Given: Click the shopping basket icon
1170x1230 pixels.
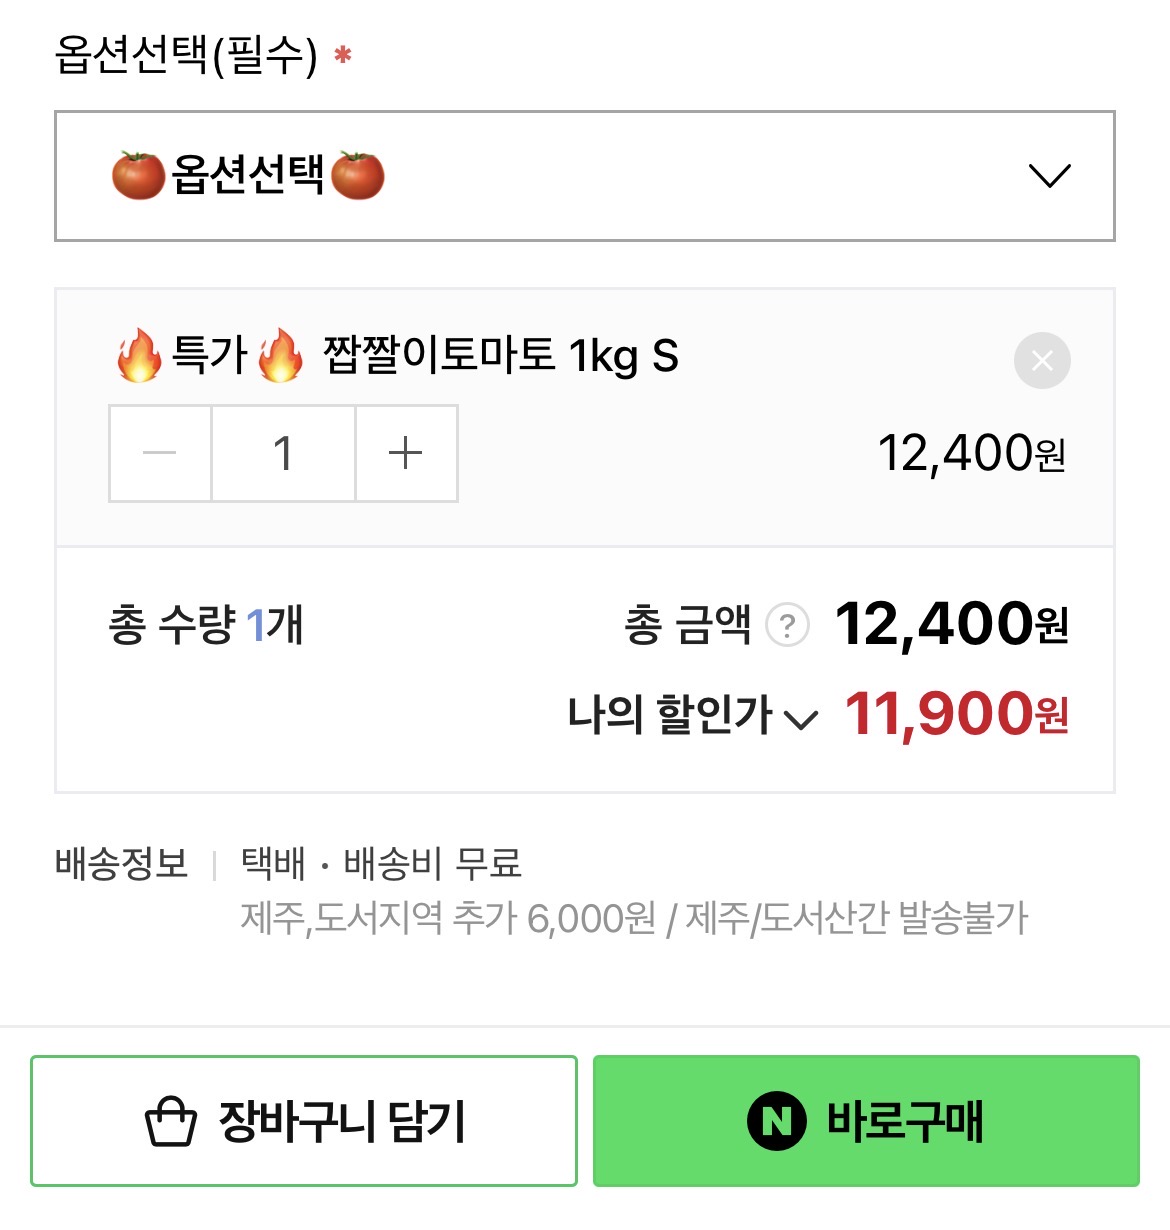Looking at the screenshot, I should click(170, 1121).
